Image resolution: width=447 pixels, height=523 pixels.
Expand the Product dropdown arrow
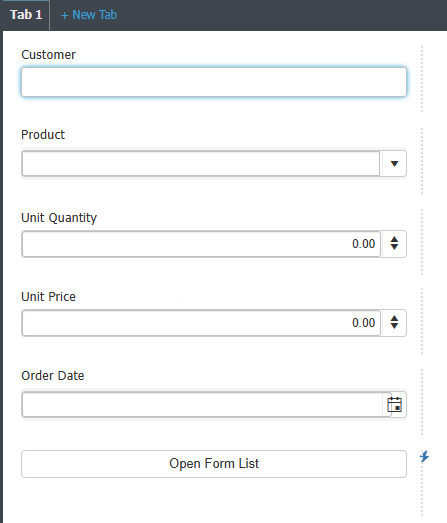pyautogui.click(x=394, y=163)
